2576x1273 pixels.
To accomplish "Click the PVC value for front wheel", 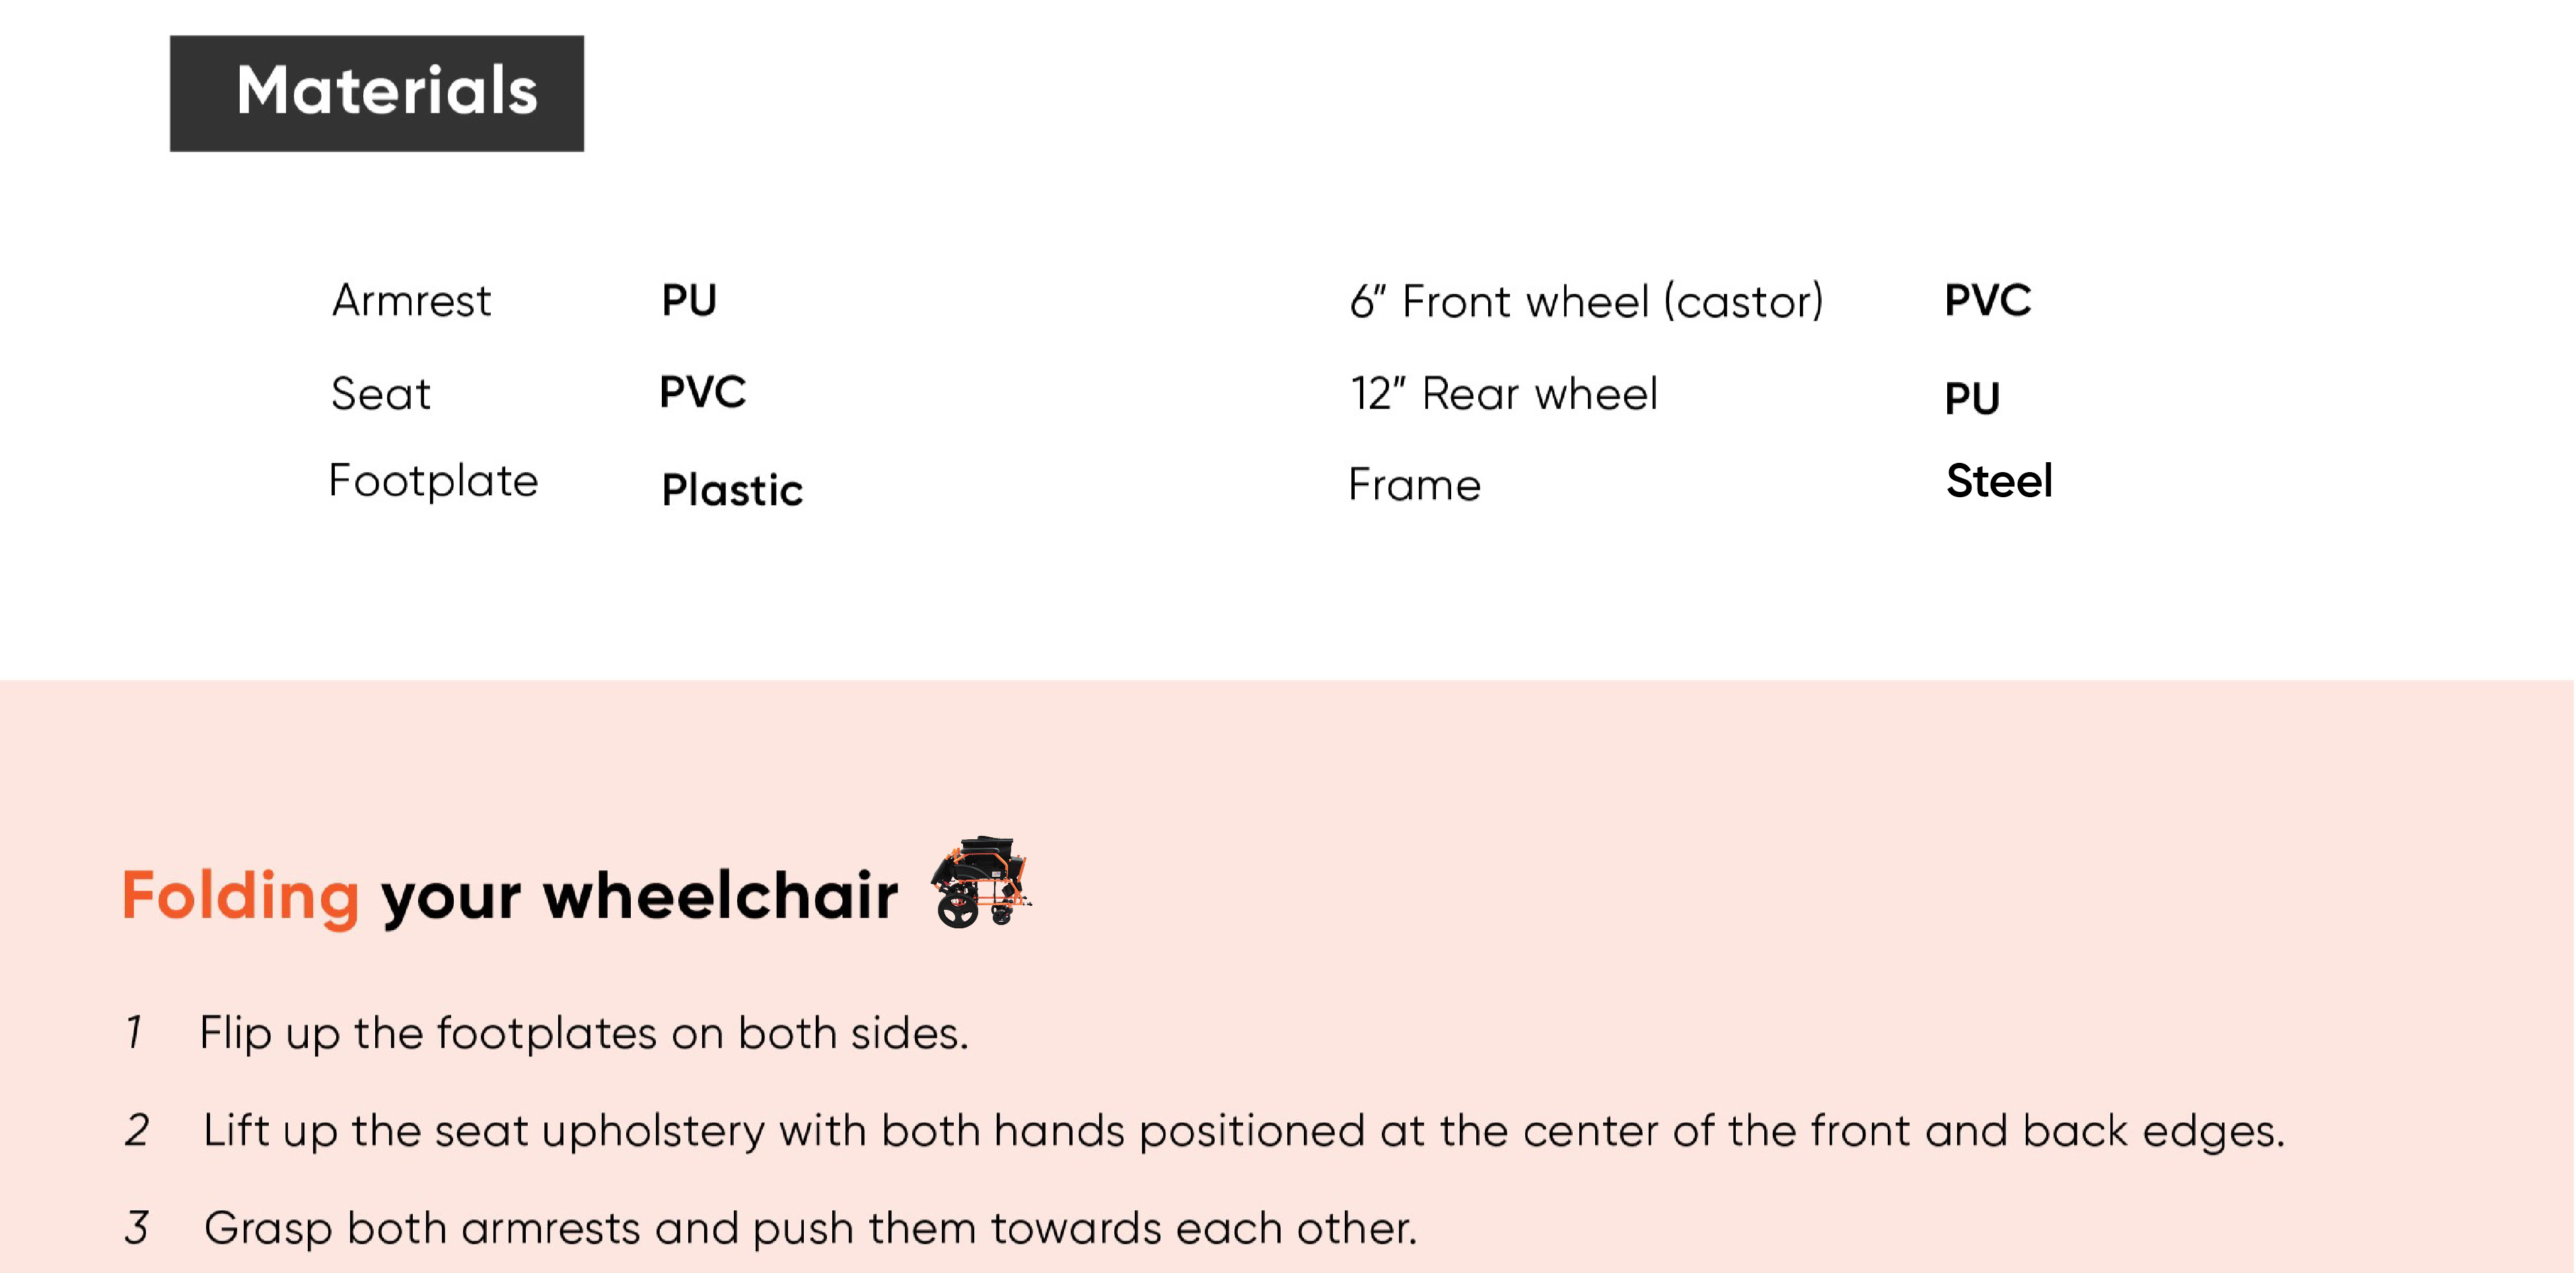I will (1987, 300).
